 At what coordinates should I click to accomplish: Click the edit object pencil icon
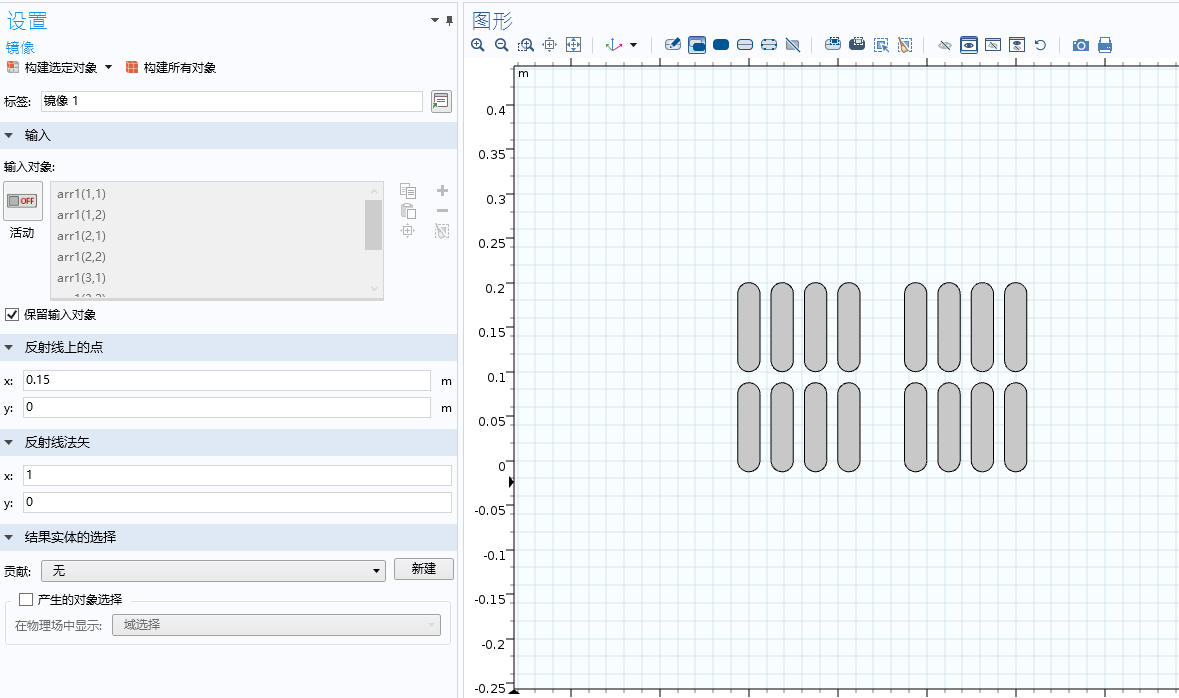click(x=673, y=45)
